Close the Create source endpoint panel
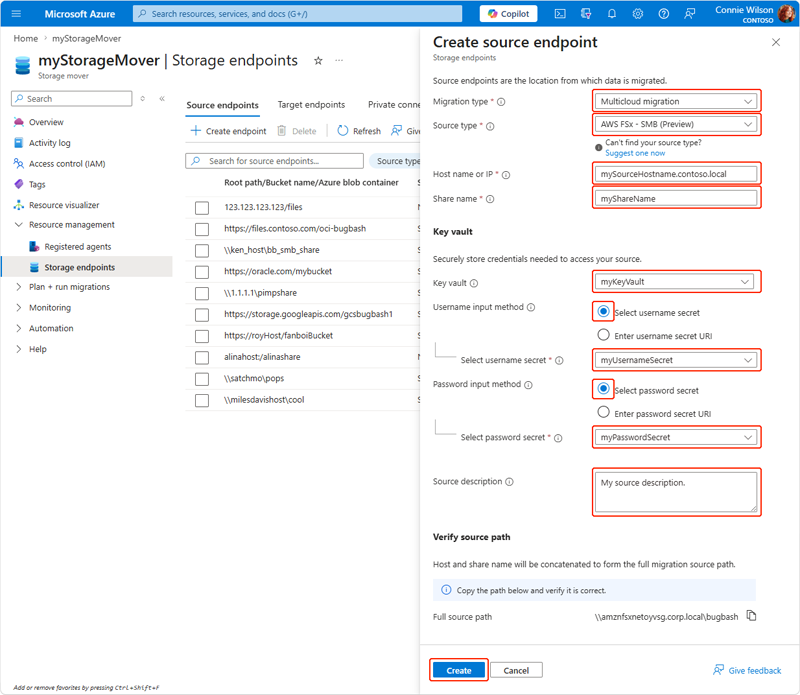This screenshot has height=695, width=800. pyautogui.click(x=776, y=42)
